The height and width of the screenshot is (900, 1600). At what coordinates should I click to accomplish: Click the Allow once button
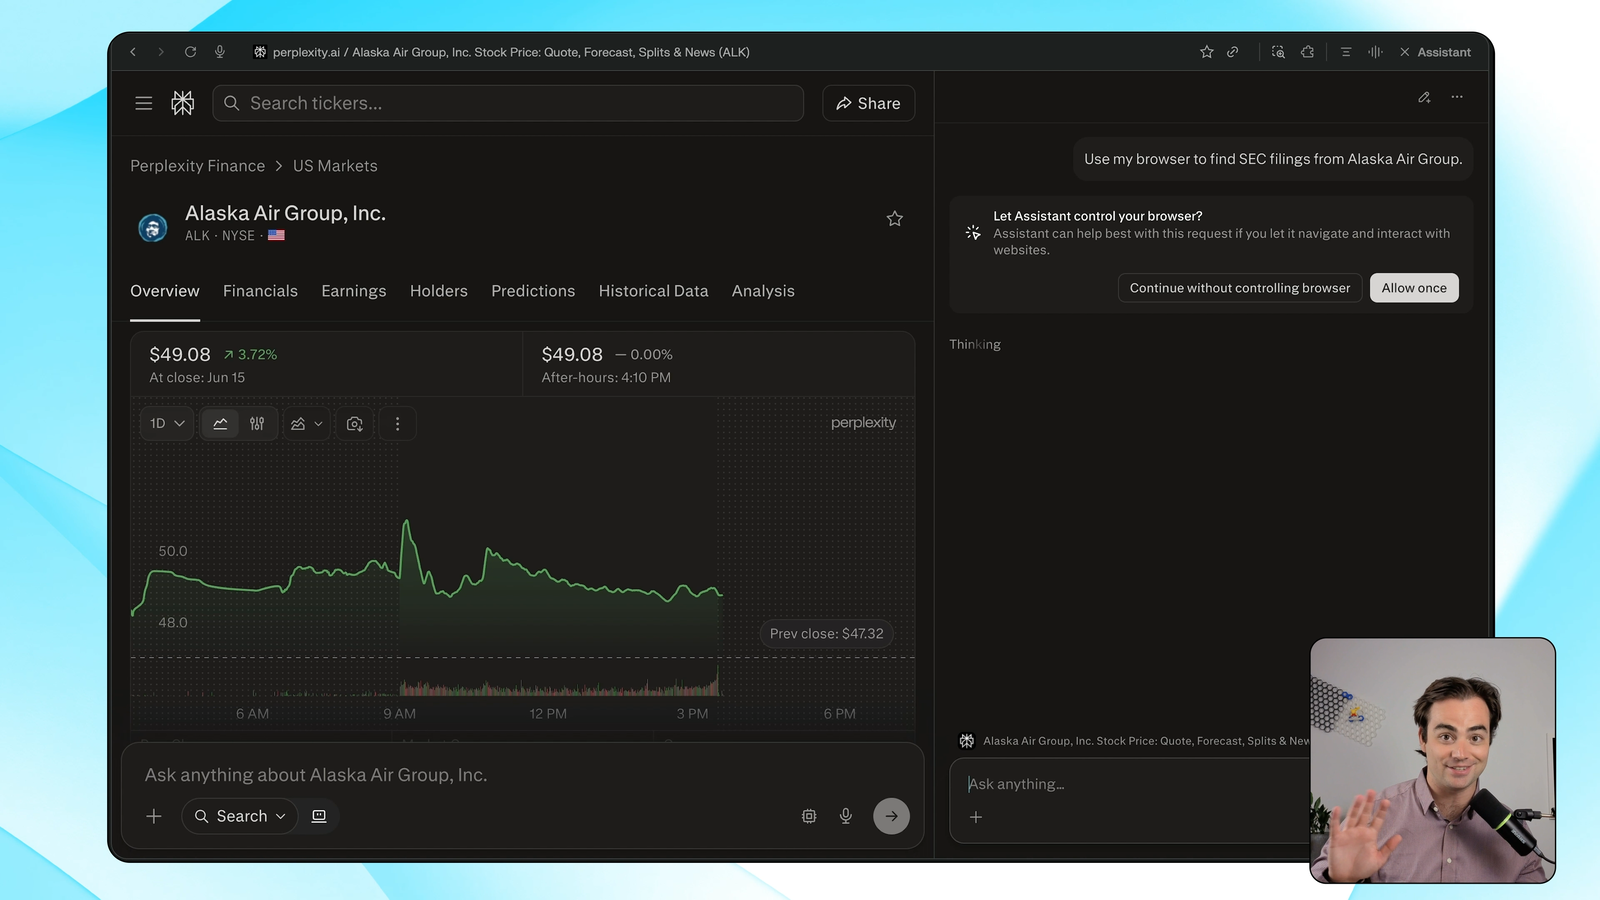coord(1414,288)
